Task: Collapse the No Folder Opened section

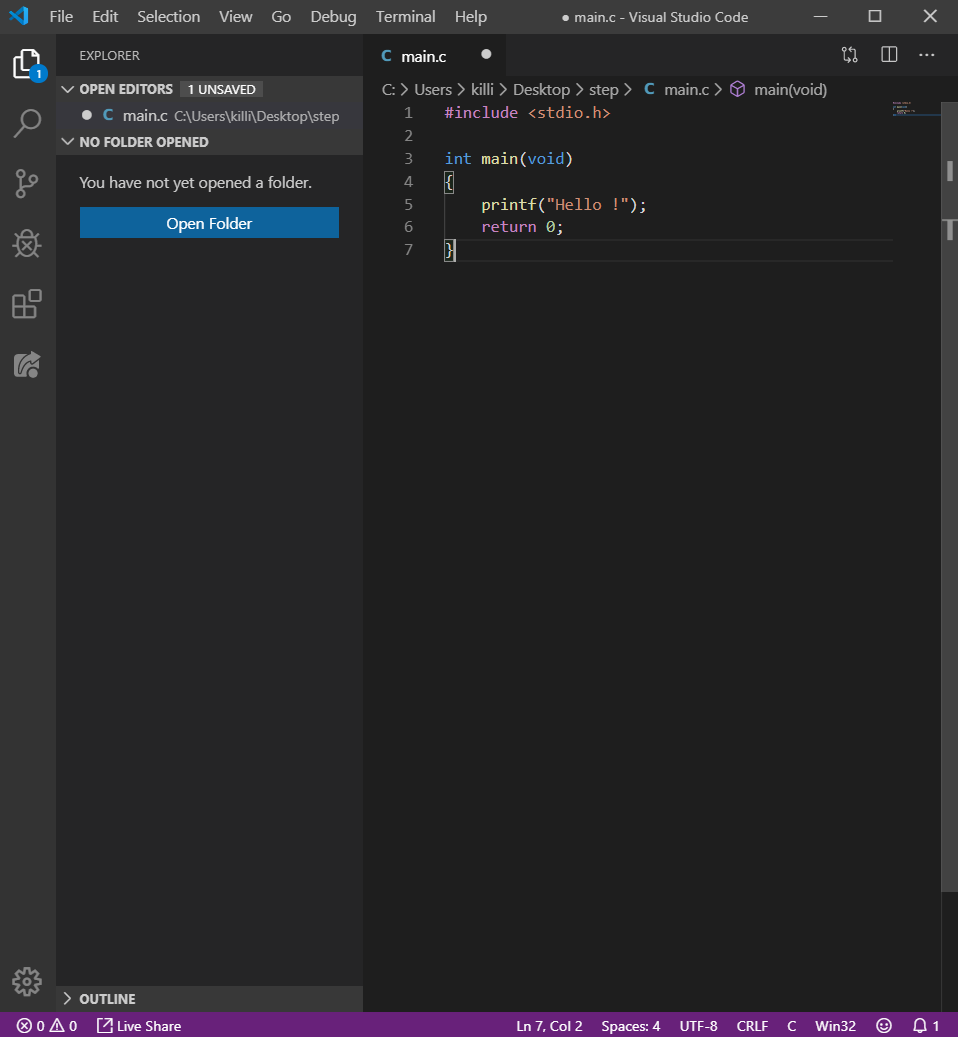Action: coord(68,142)
